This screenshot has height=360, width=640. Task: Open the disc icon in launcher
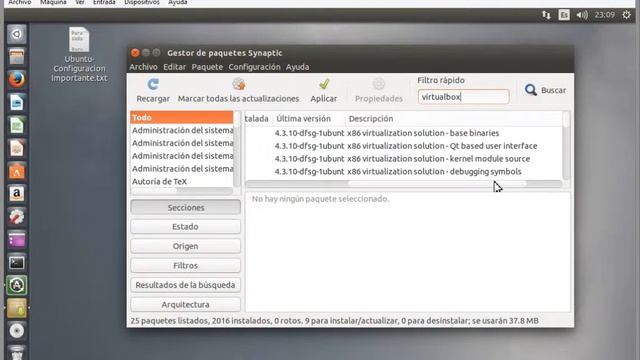pos(16,331)
